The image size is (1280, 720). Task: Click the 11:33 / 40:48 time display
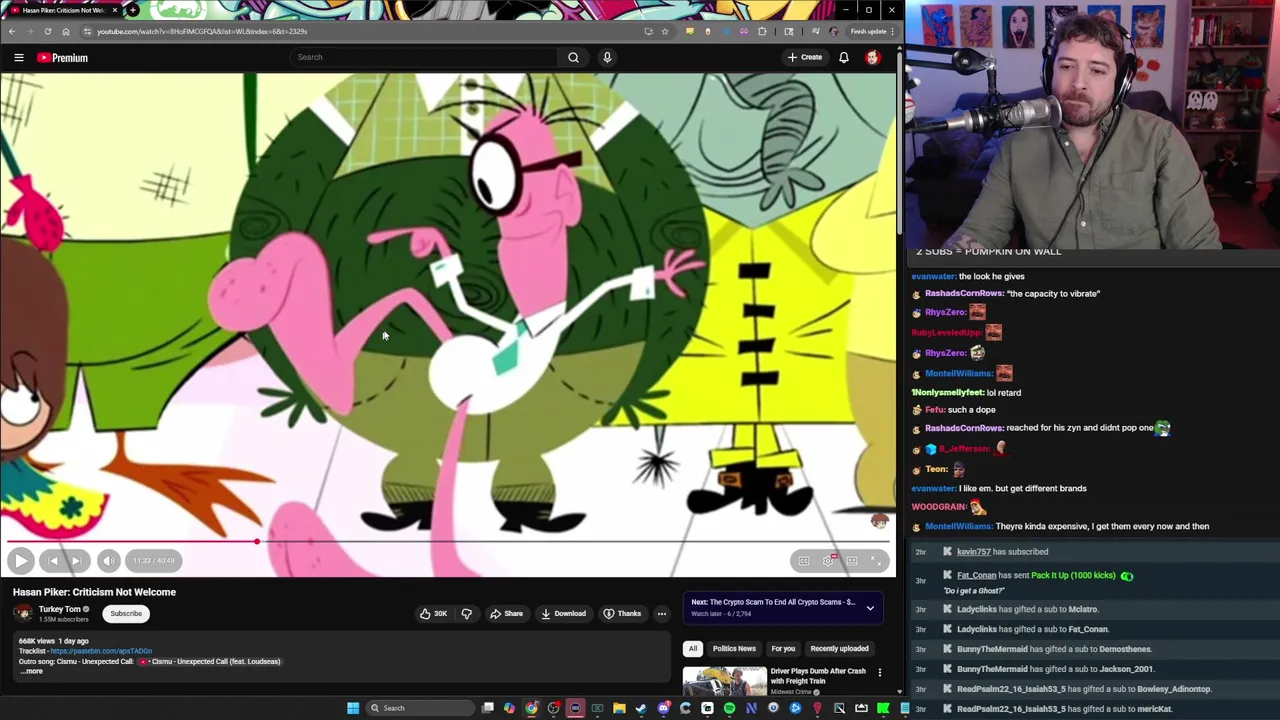154,561
